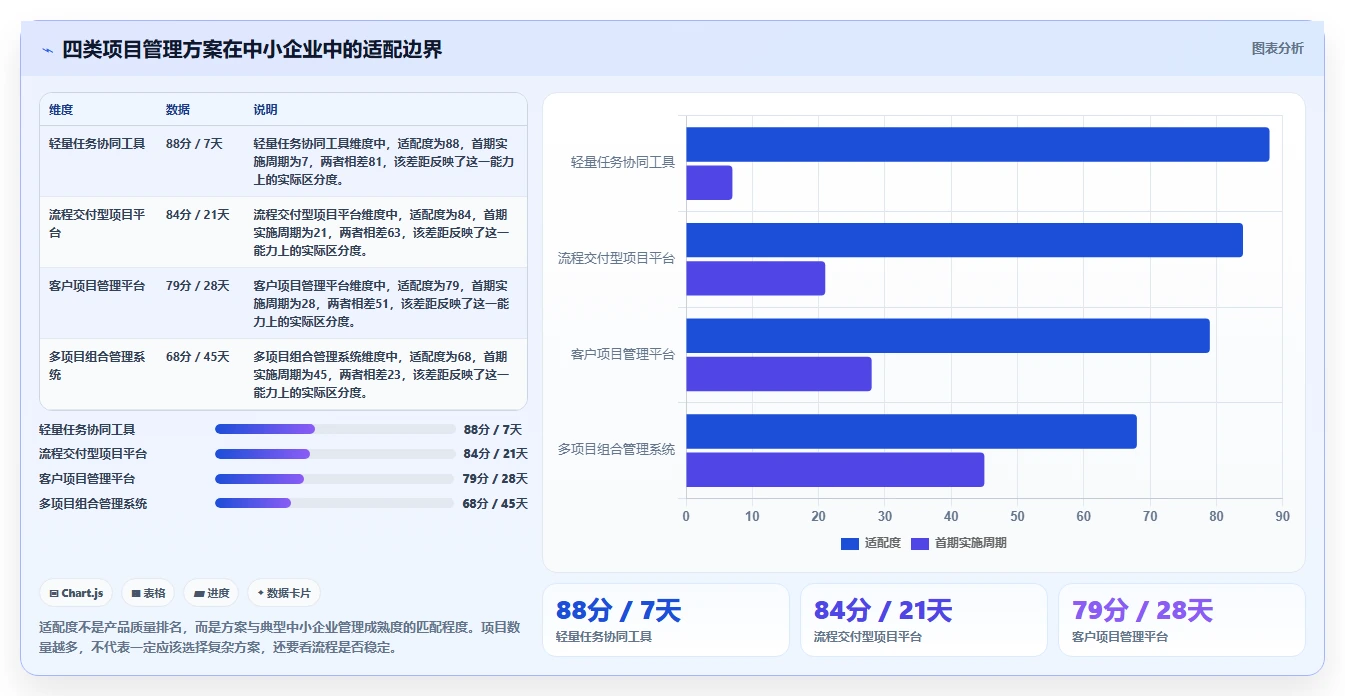This screenshot has height=696, width=1345.
Task: Click the 图表分析 label in the header
Action: click(1277, 48)
